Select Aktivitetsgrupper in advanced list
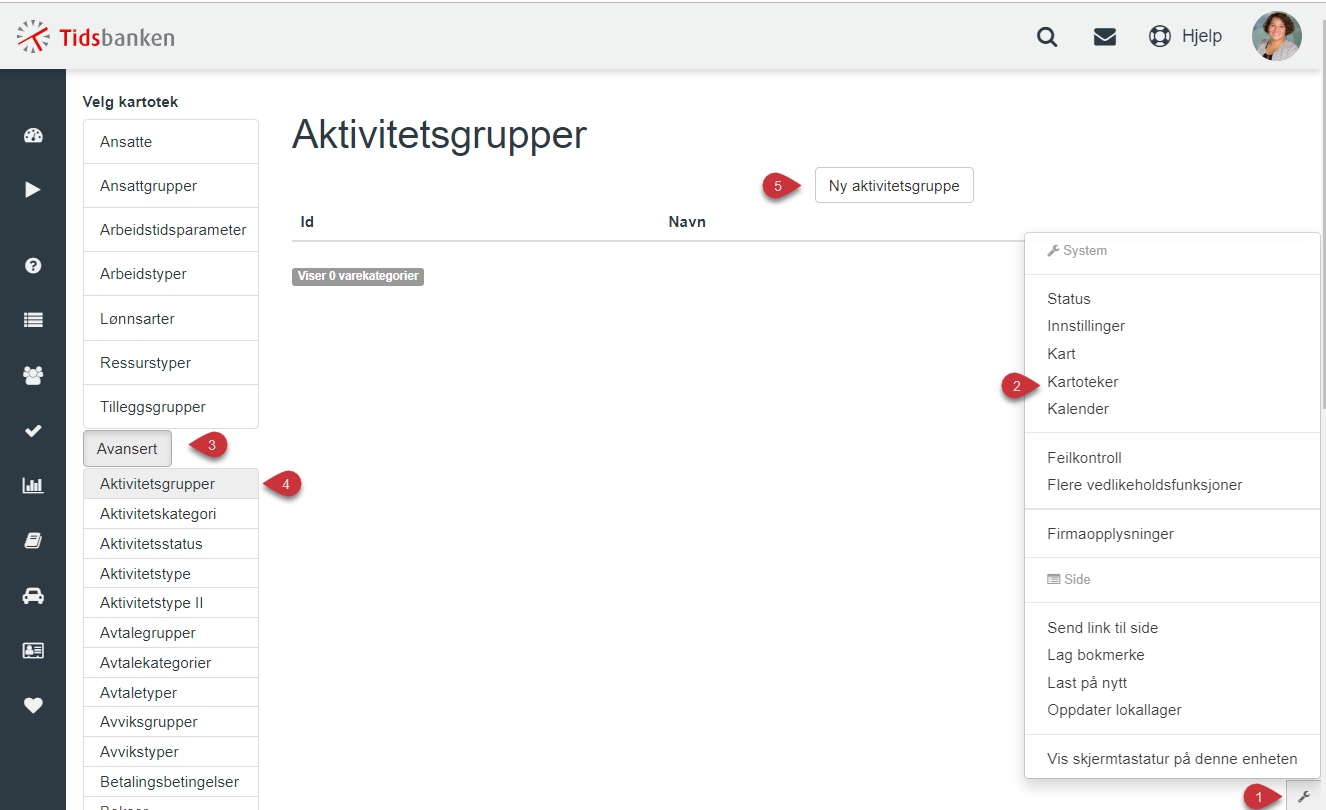This screenshot has width=1326, height=810. (171, 484)
